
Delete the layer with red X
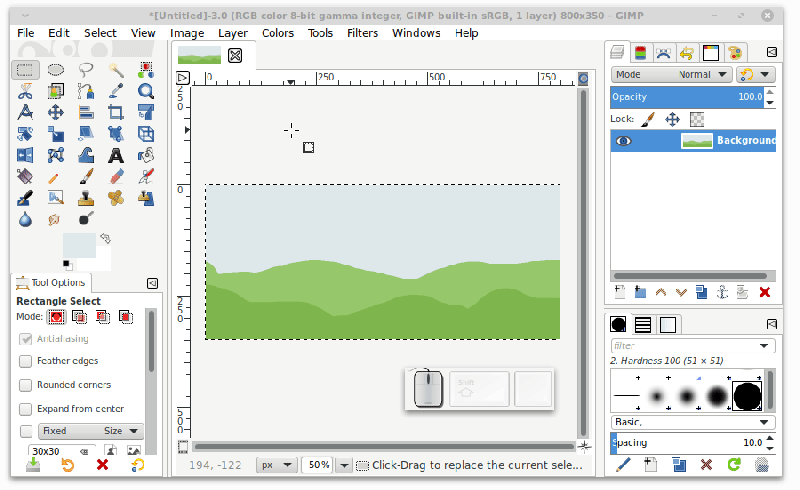point(764,292)
